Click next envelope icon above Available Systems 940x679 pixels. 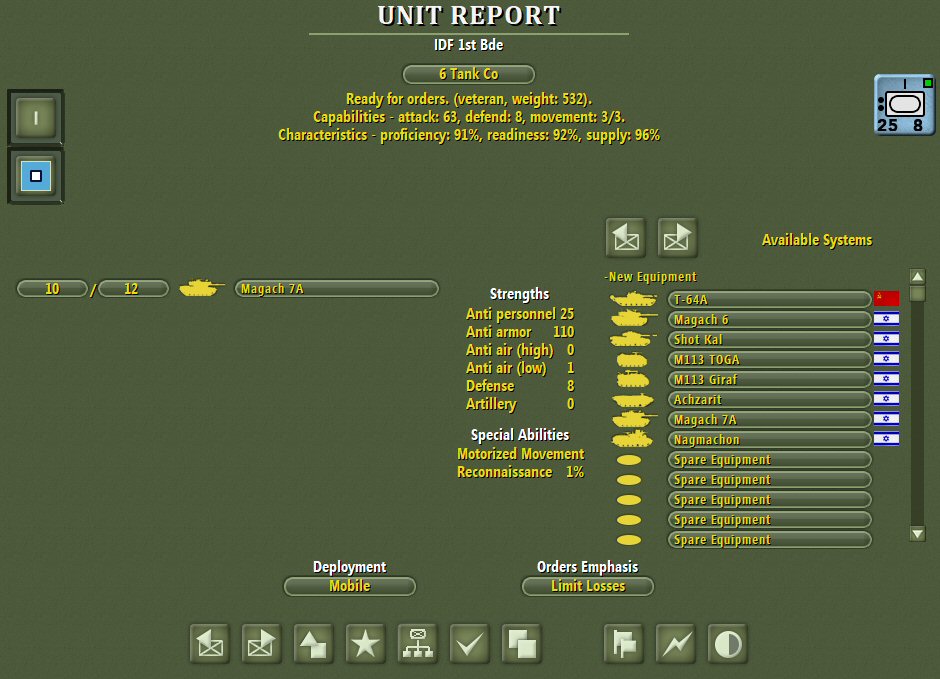click(677, 238)
